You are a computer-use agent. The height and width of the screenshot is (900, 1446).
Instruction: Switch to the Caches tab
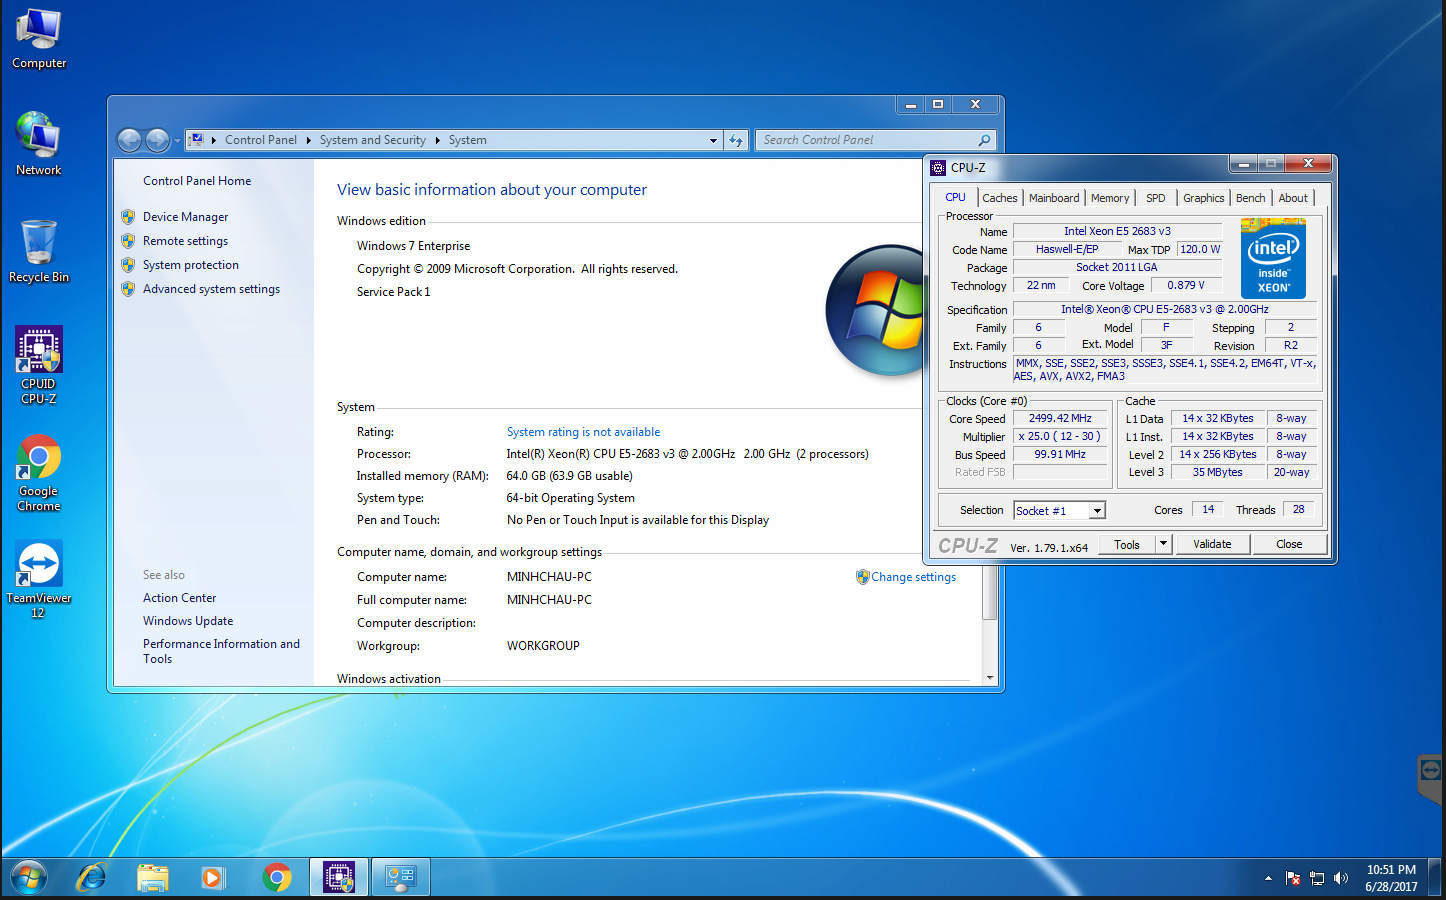(999, 198)
